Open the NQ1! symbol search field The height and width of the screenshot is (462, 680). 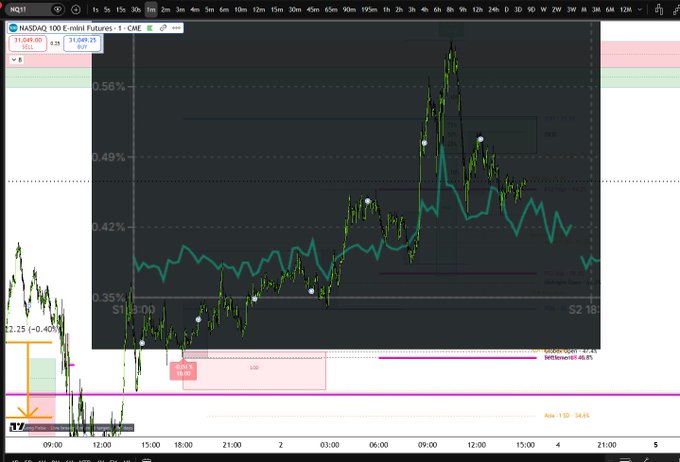click(x=29, y=9)
